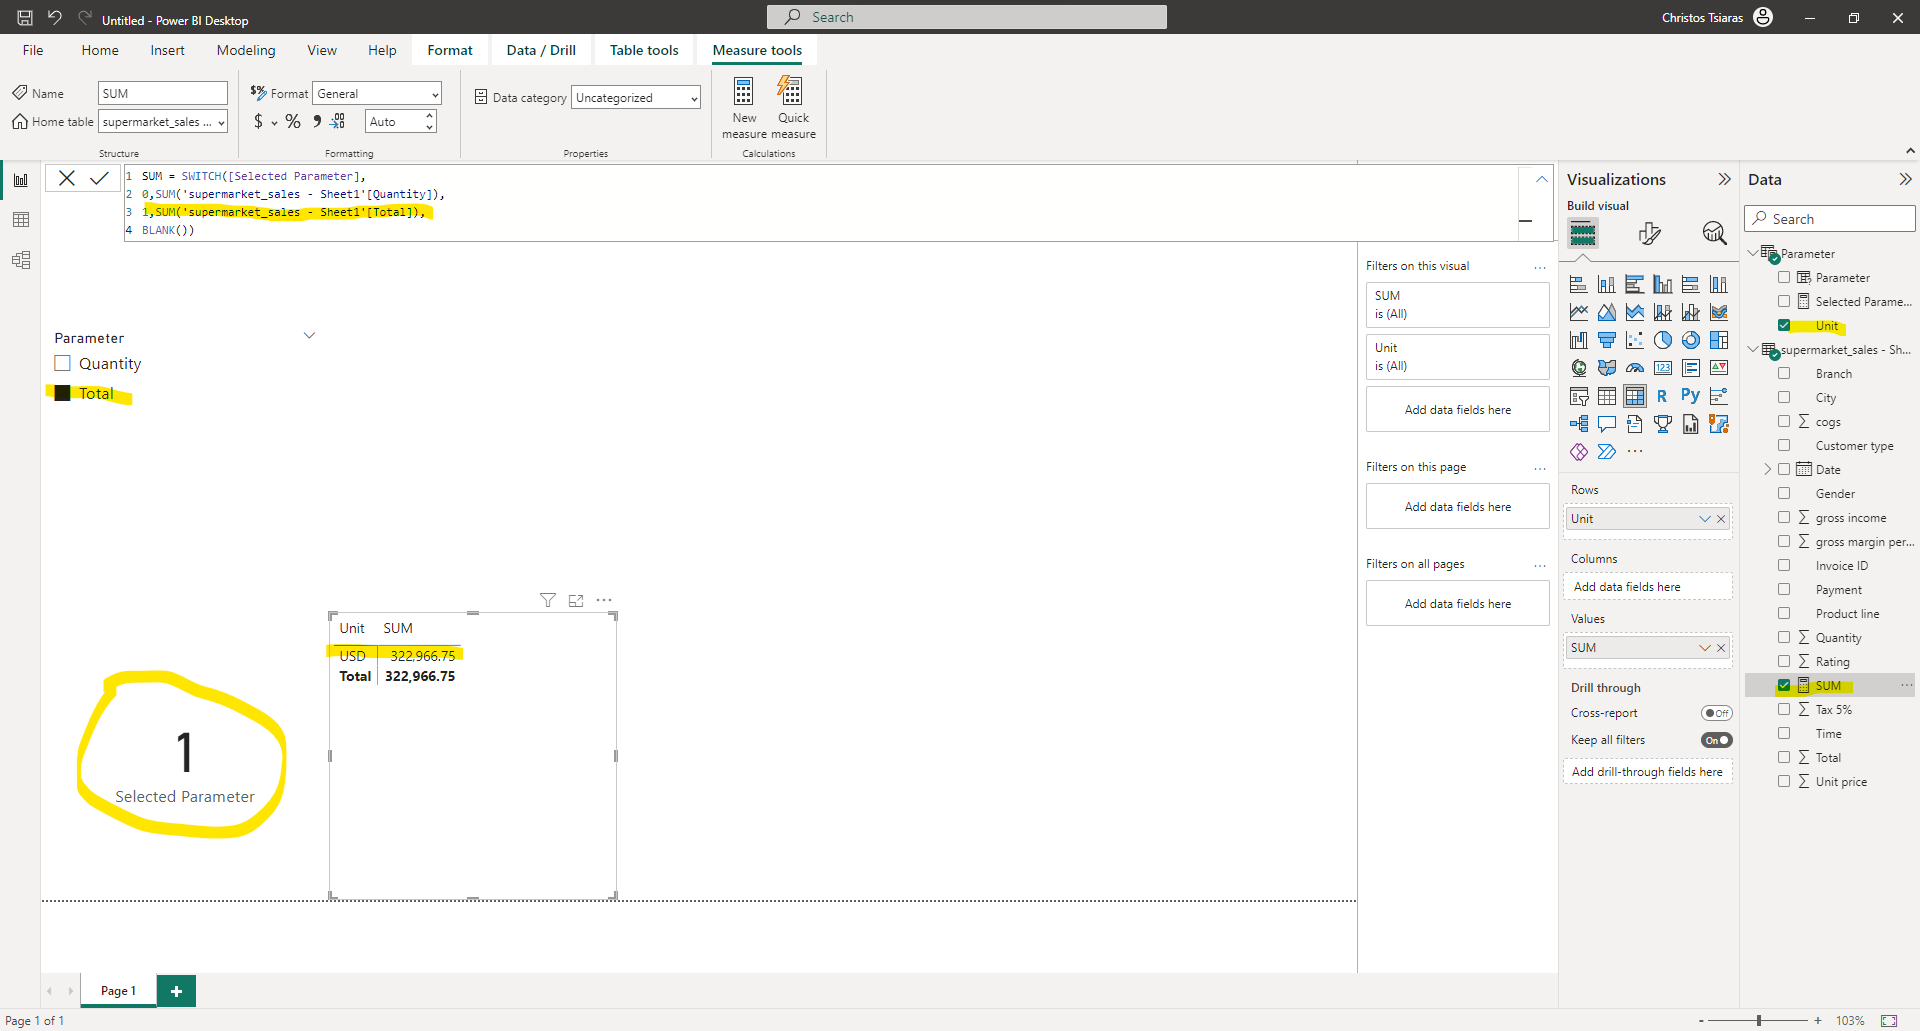Screen dimensions: 1920x1031
Task: Switch to Model view in the left sidebar
Action: pyautogui.click(x=21, y=260)
